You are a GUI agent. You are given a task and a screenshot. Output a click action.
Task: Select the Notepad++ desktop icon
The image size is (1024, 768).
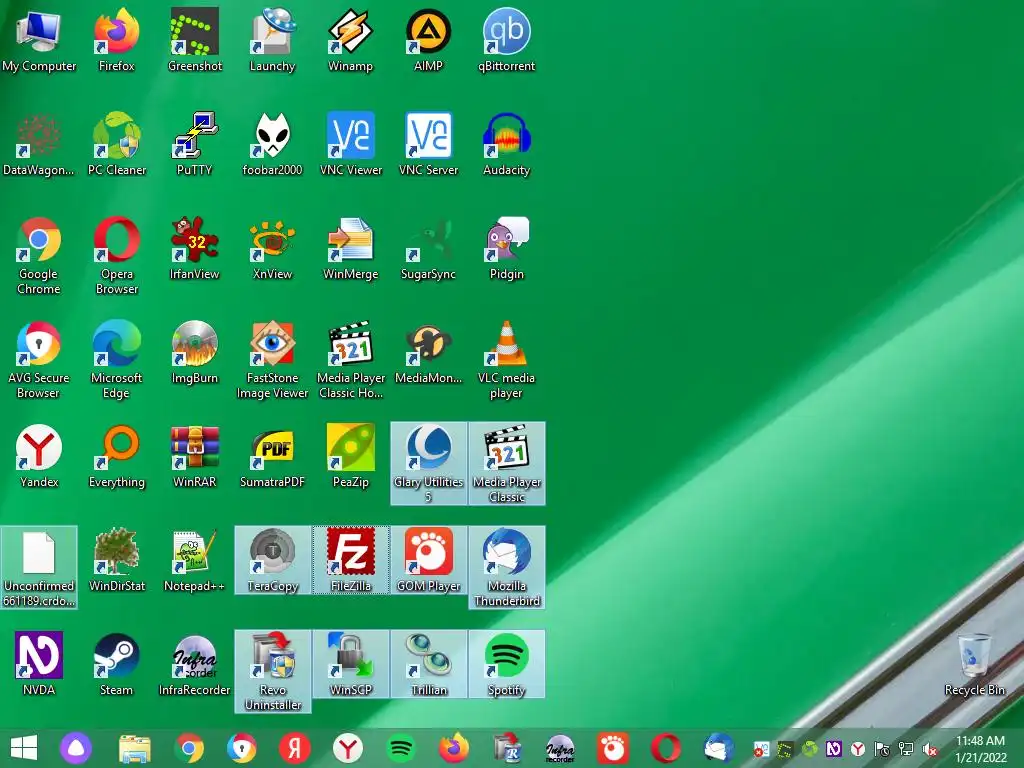point(195,560)
